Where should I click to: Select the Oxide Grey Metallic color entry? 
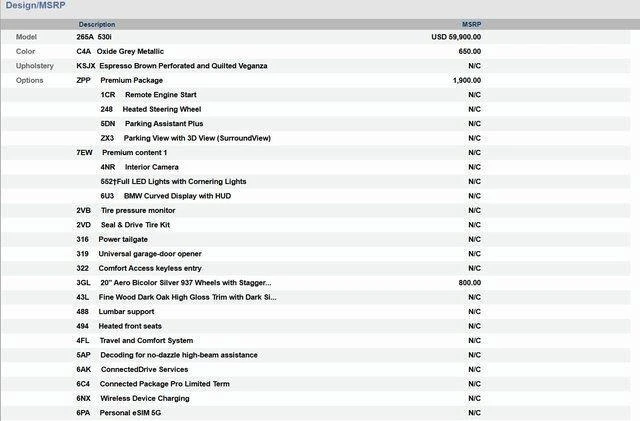point(130,51)
